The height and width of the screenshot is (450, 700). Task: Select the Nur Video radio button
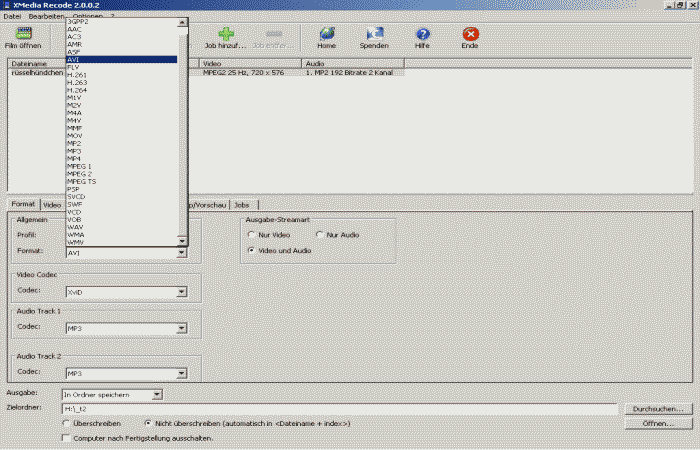[251, 235]
